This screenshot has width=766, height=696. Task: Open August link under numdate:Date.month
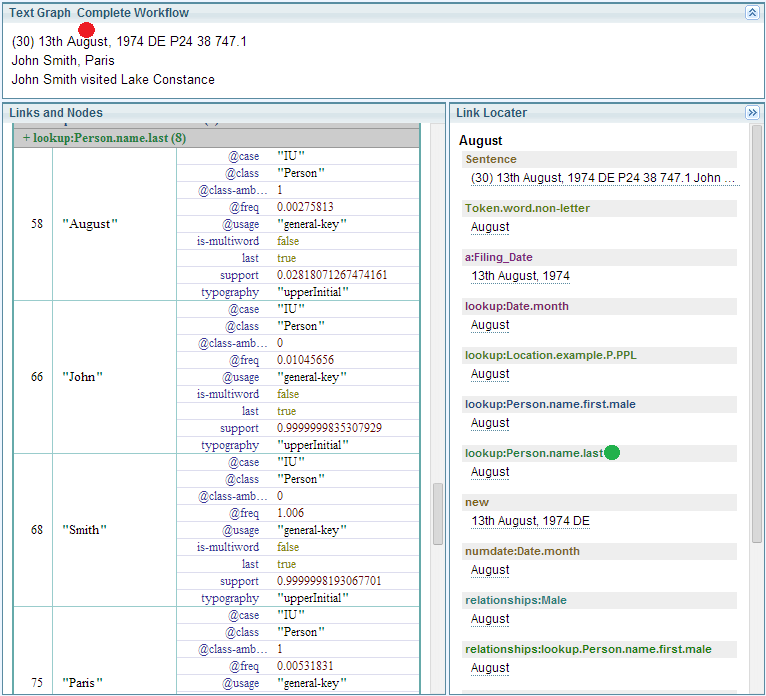[490, 570]
